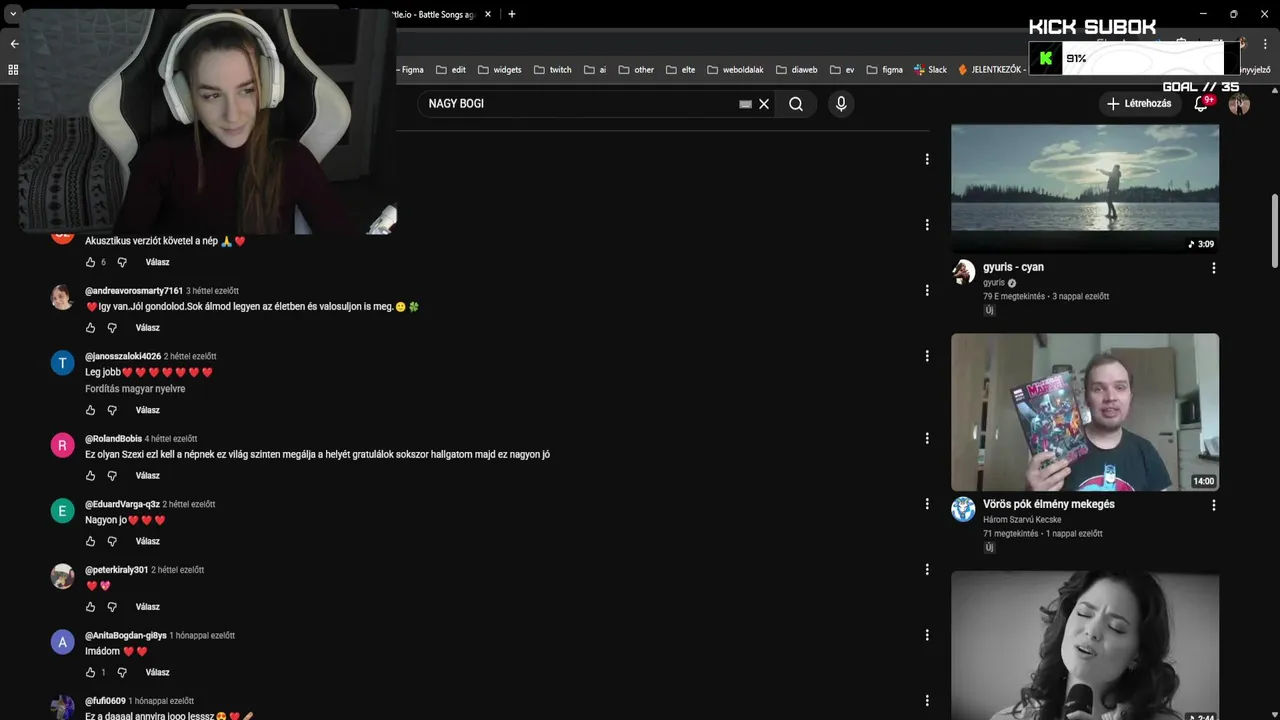Like @peterkiraly301's hearts comment
Screen dimensions: 1280x720
(90, 607)
